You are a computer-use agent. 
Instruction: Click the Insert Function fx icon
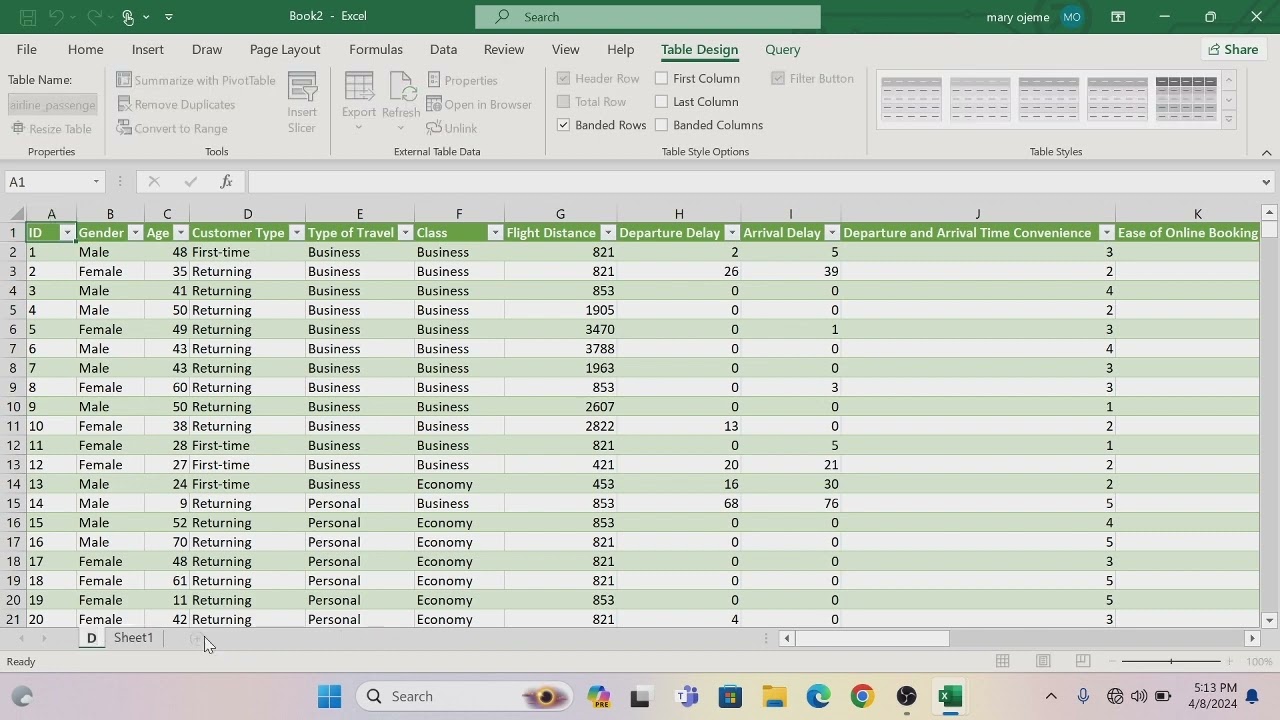point(227,181)
